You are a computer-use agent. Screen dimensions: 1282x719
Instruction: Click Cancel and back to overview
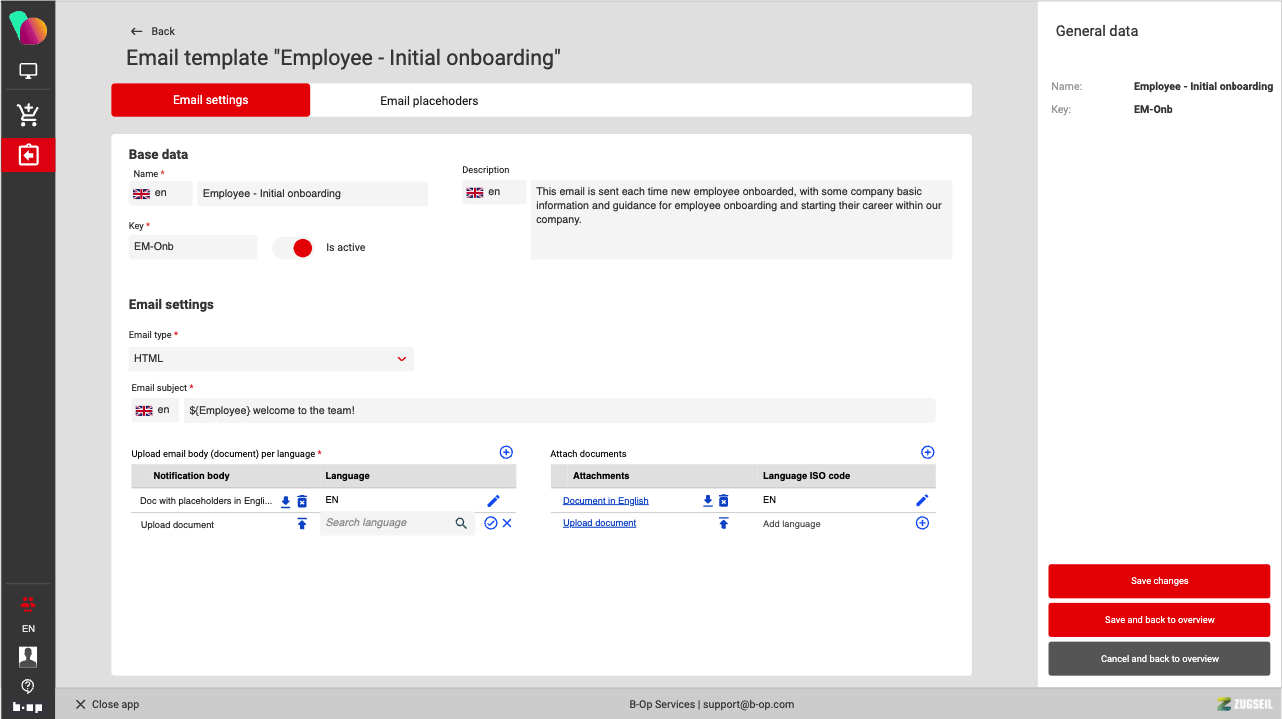click(x=1159, y=659)
